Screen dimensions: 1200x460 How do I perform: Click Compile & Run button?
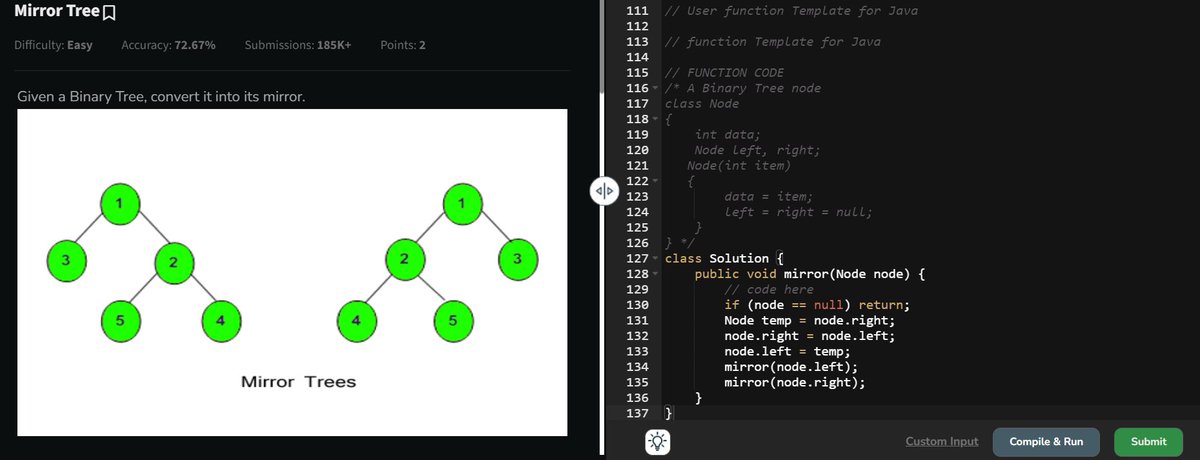[1046, 441]
